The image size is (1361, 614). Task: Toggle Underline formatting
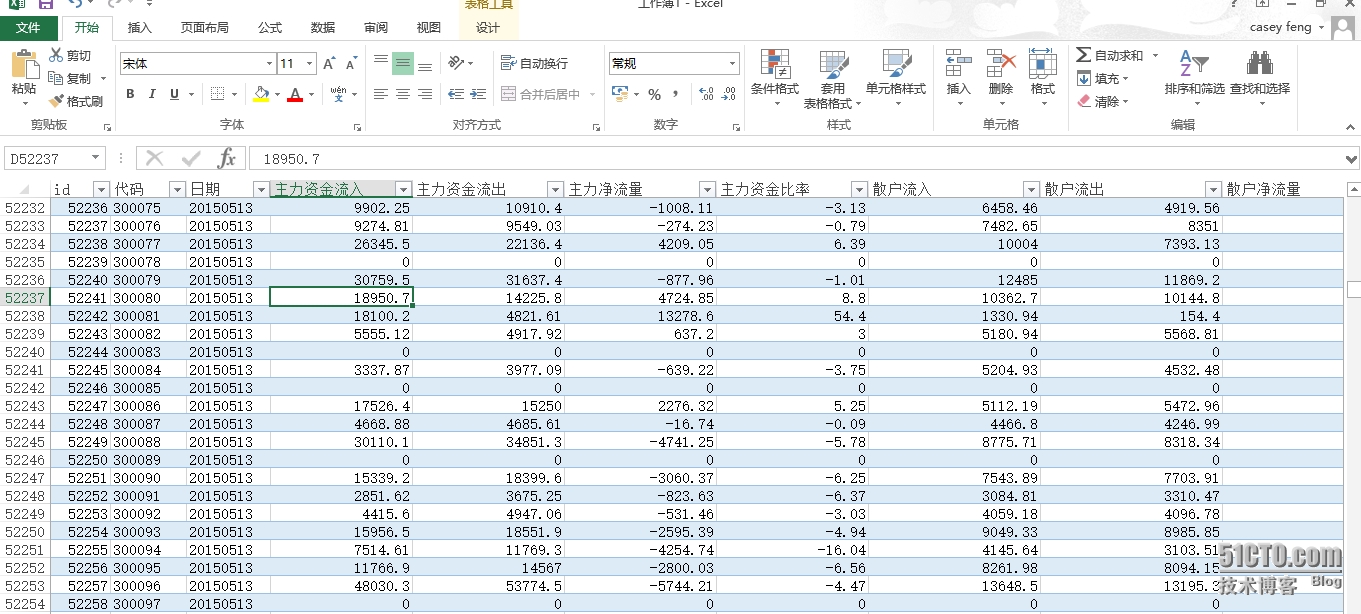click(x=175, y=94)
